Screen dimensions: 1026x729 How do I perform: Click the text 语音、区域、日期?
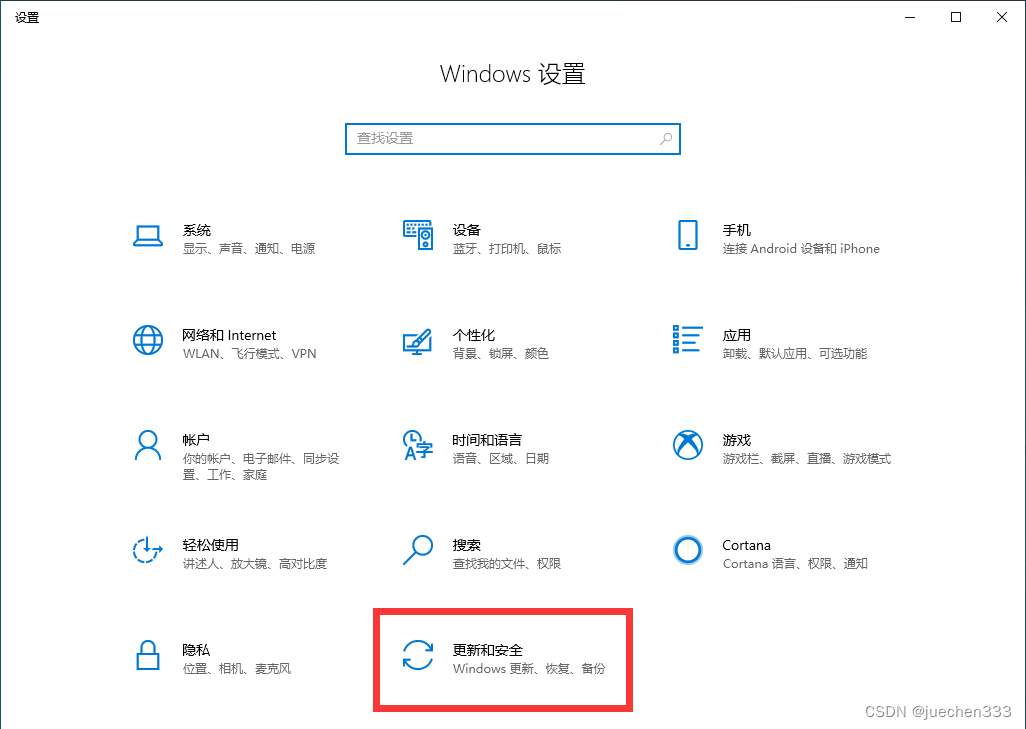tap(501, 459)
